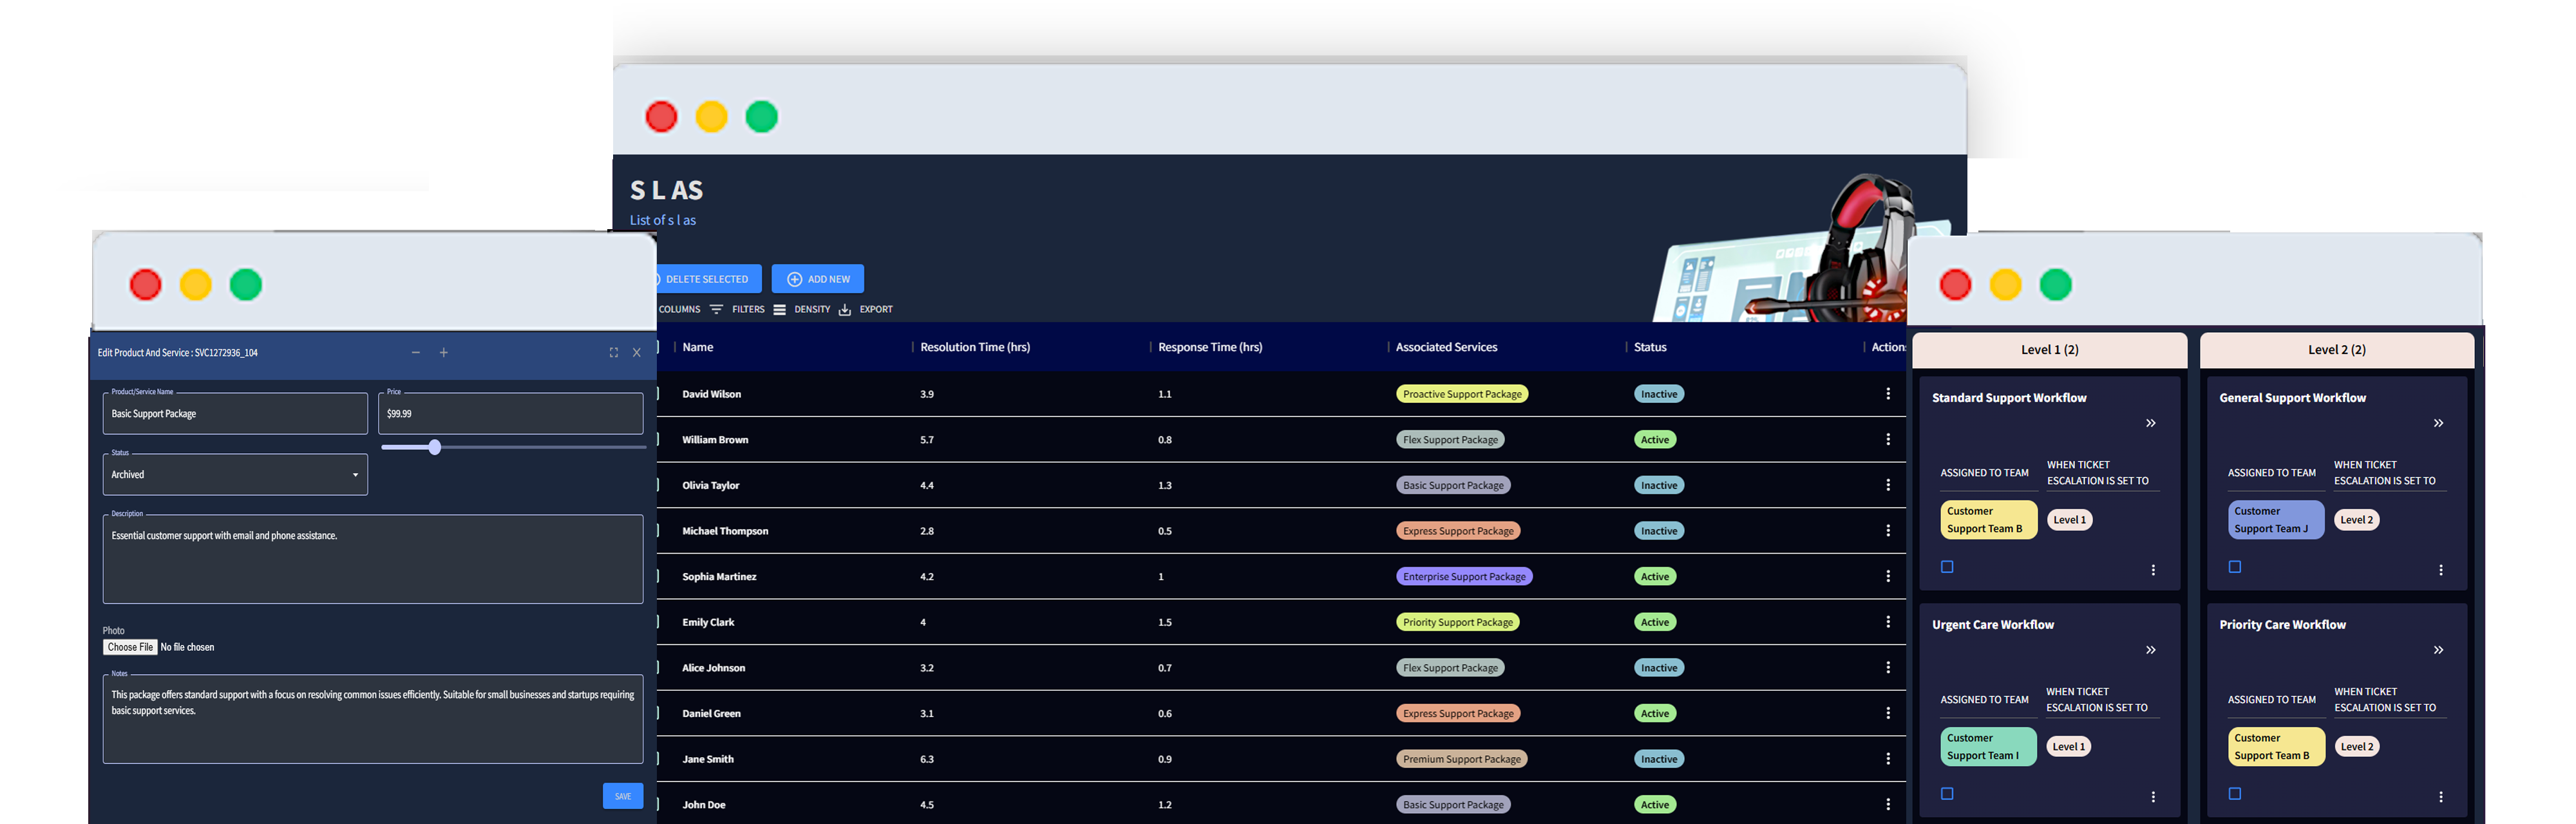Expand the General Support Workflow card
This screenshot has width=2576, height=824.
tap(2438, 424)
